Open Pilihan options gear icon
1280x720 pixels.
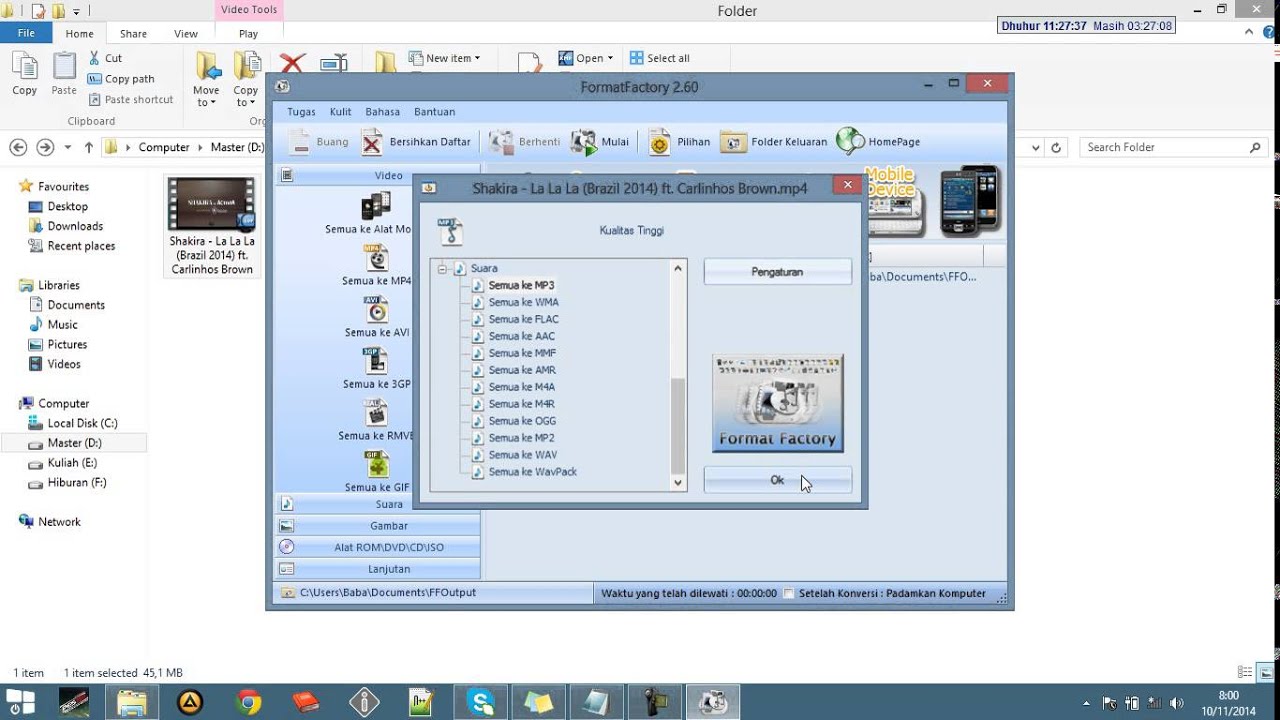(659, 142)
